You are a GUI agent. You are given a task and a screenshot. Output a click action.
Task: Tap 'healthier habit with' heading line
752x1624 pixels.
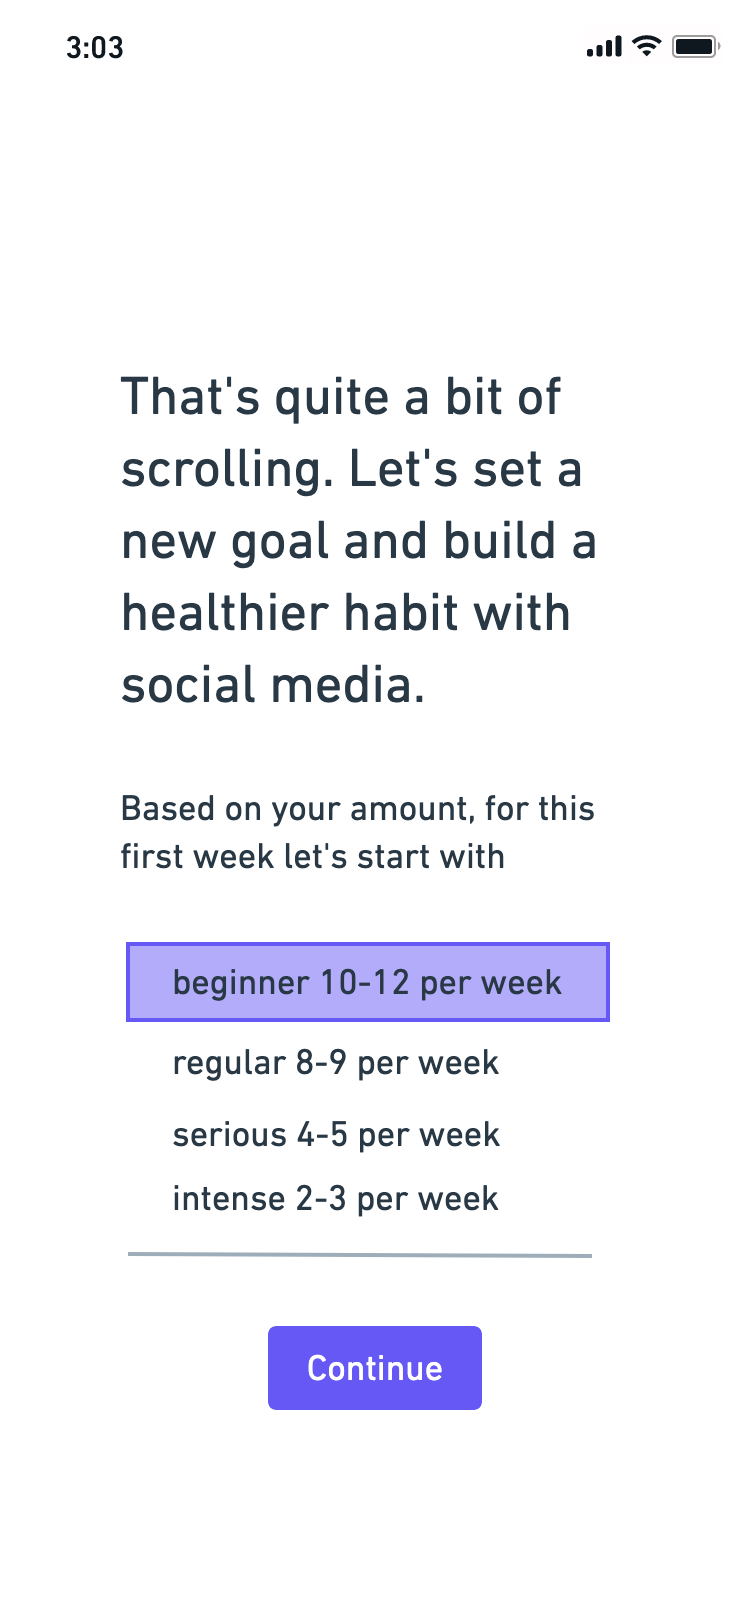[346, 613]
